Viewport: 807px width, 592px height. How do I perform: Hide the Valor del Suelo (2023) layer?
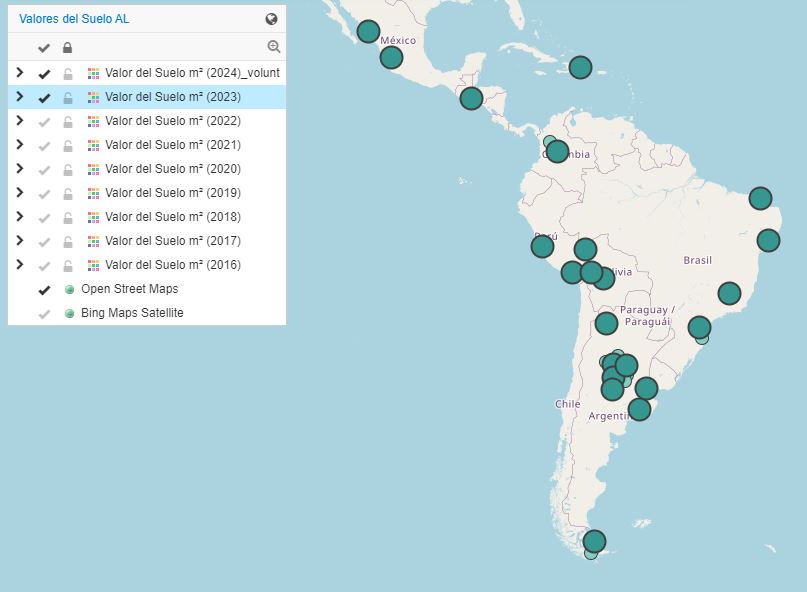(44, 98)
